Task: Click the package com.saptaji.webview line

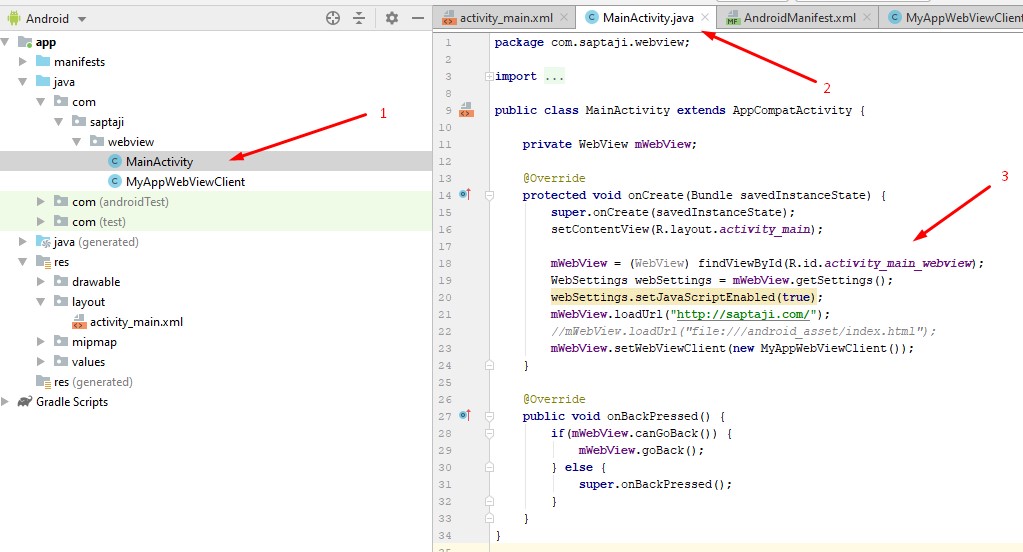Action: [x=592, y=42]
